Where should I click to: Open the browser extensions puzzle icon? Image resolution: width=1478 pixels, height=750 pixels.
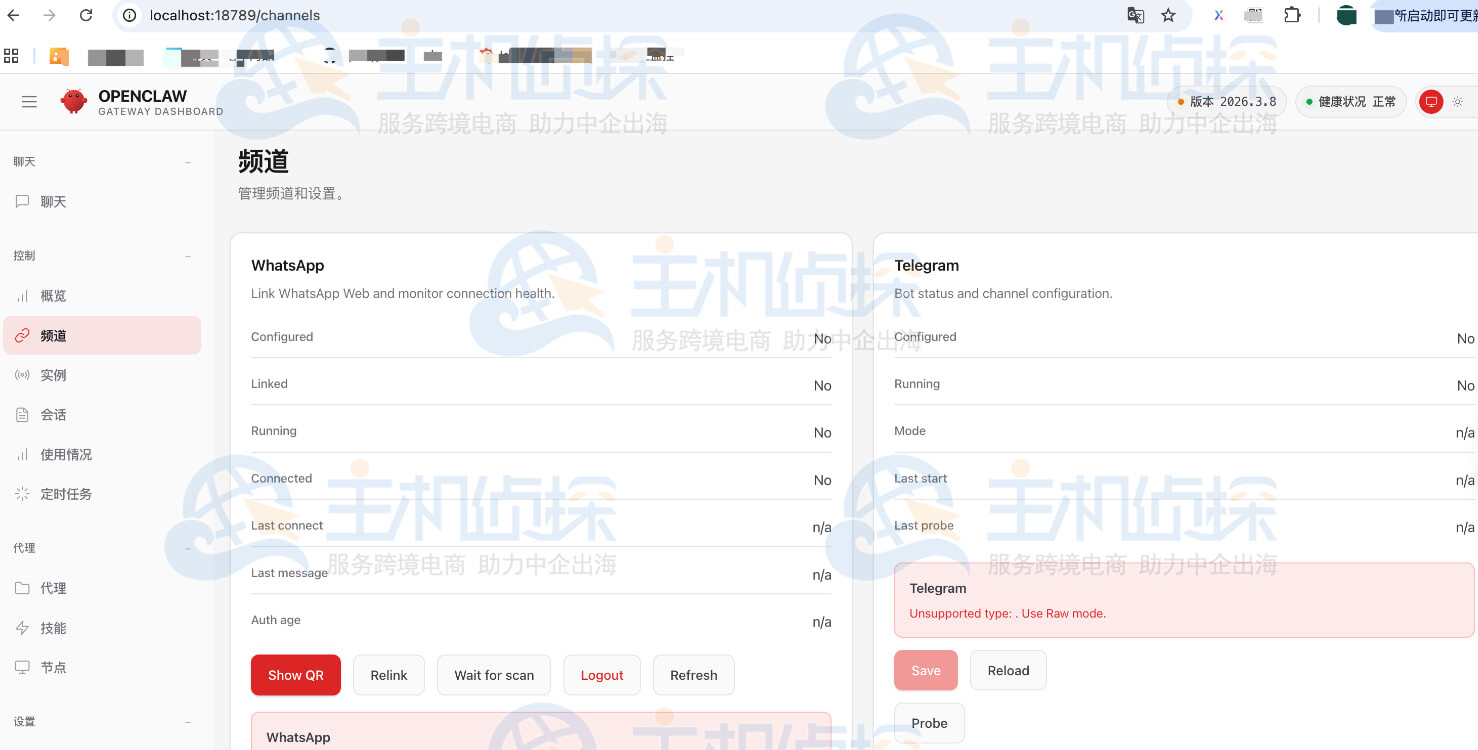[x=1292, y=15]
